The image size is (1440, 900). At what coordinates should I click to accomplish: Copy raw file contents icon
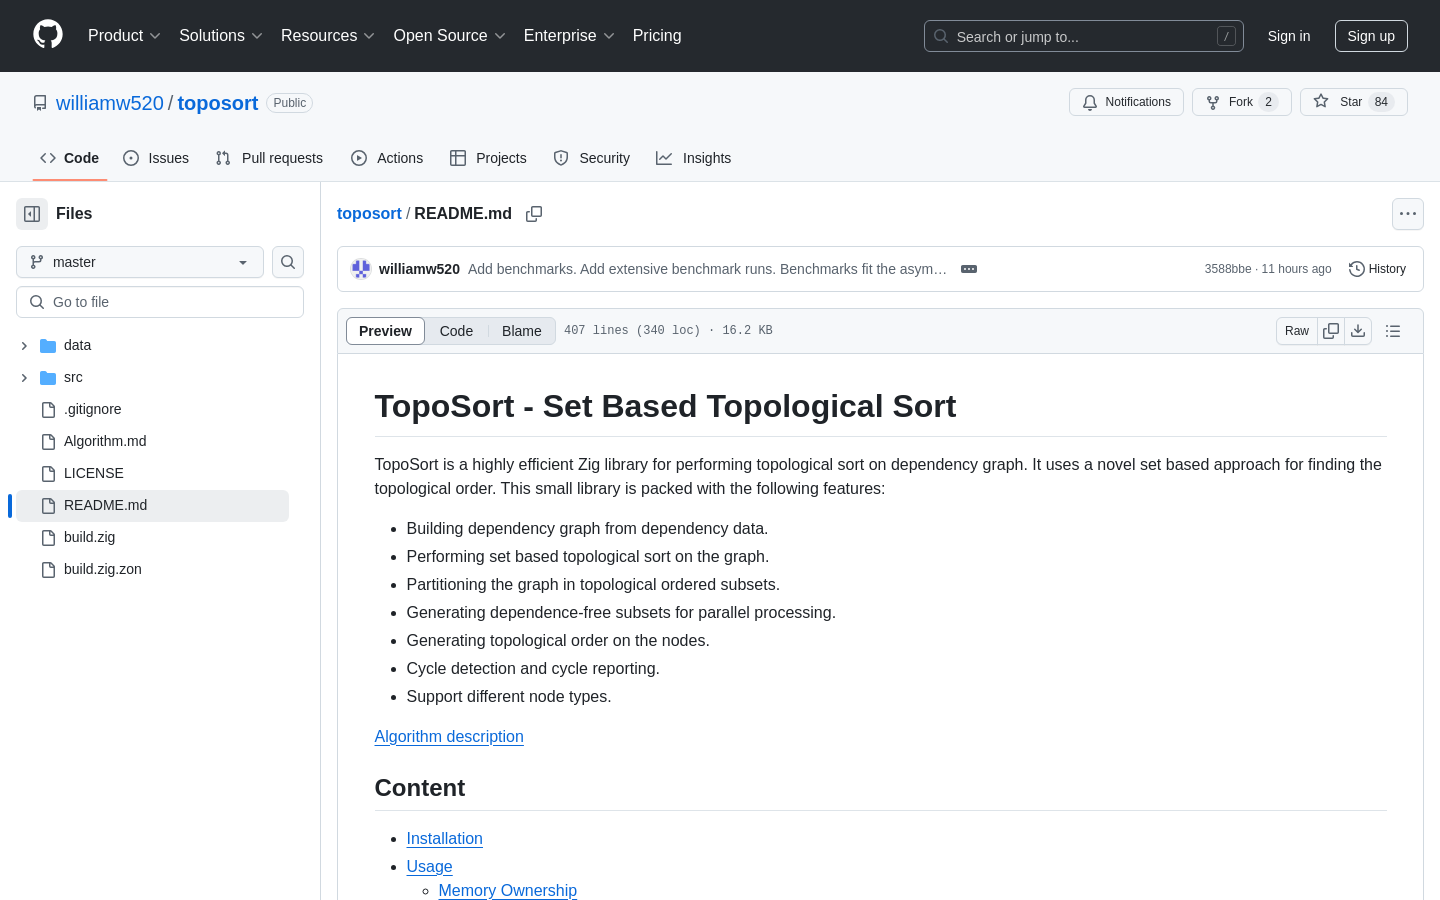[1331, 331]
